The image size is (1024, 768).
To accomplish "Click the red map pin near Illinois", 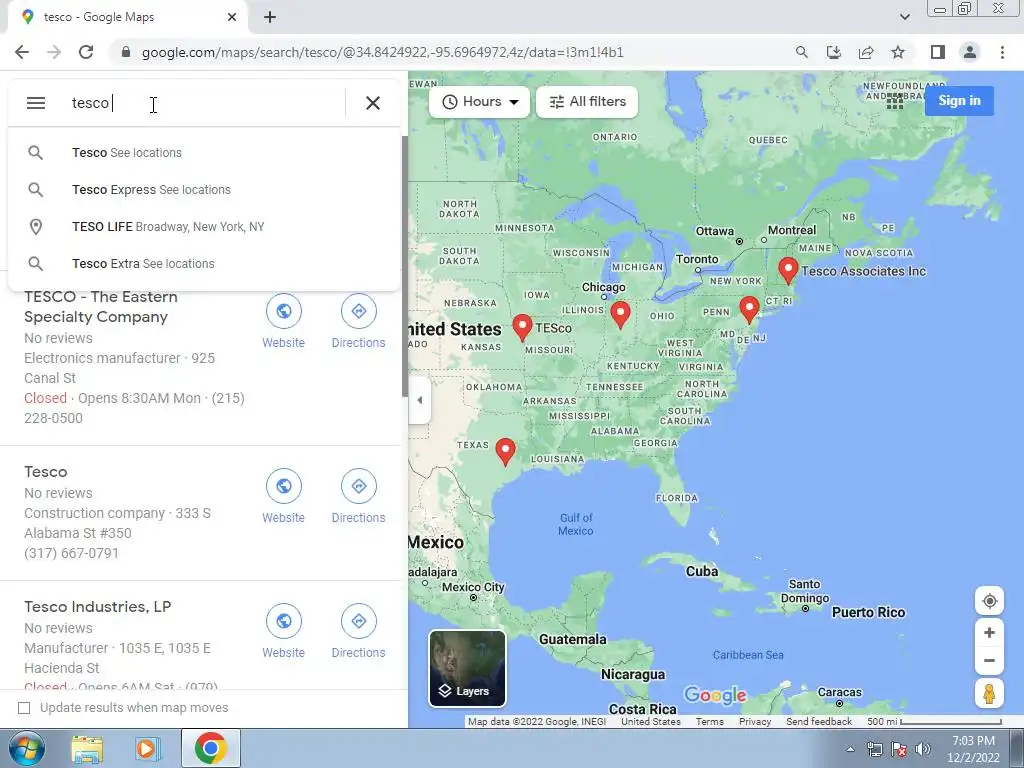I will [620, 314].
